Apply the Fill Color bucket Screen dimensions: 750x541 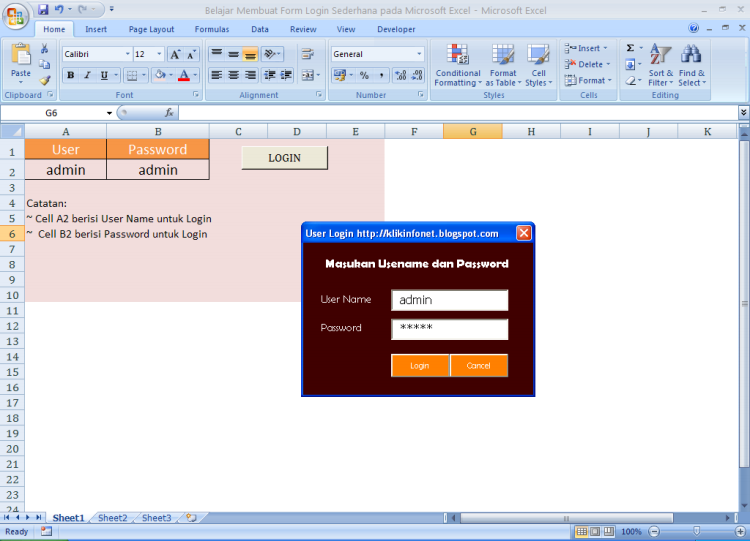[x=160, y=75]
